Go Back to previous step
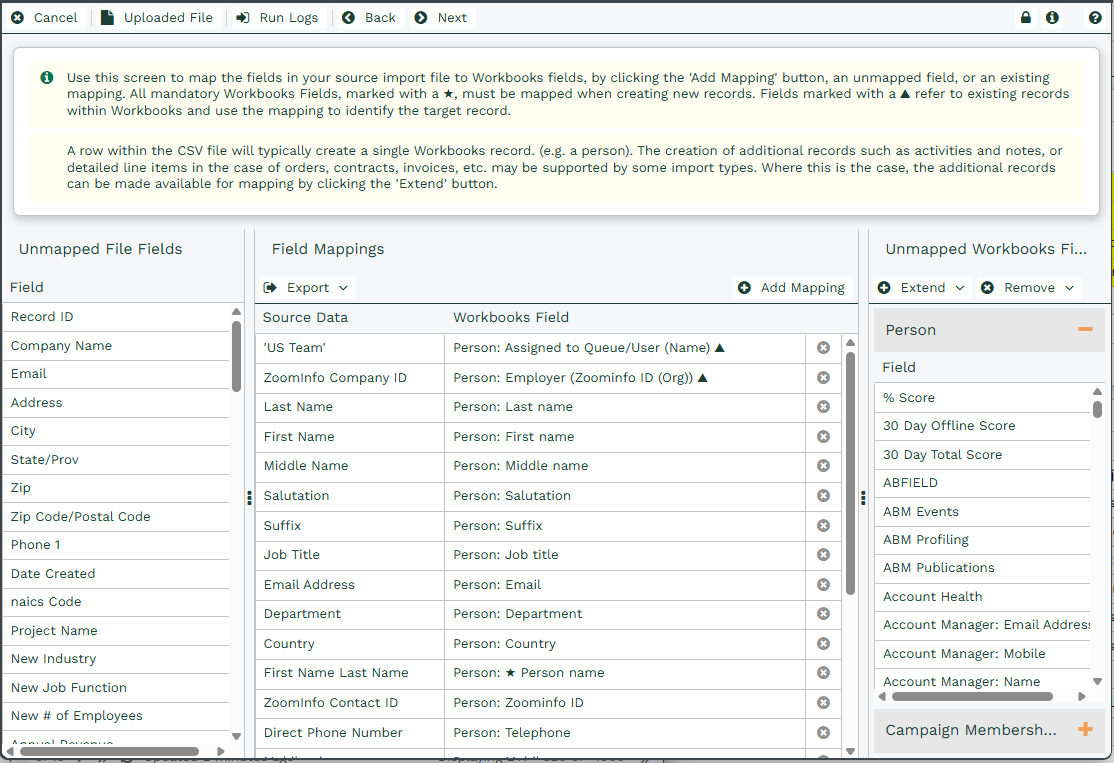 pyautogui.click(x=369, y=18)
